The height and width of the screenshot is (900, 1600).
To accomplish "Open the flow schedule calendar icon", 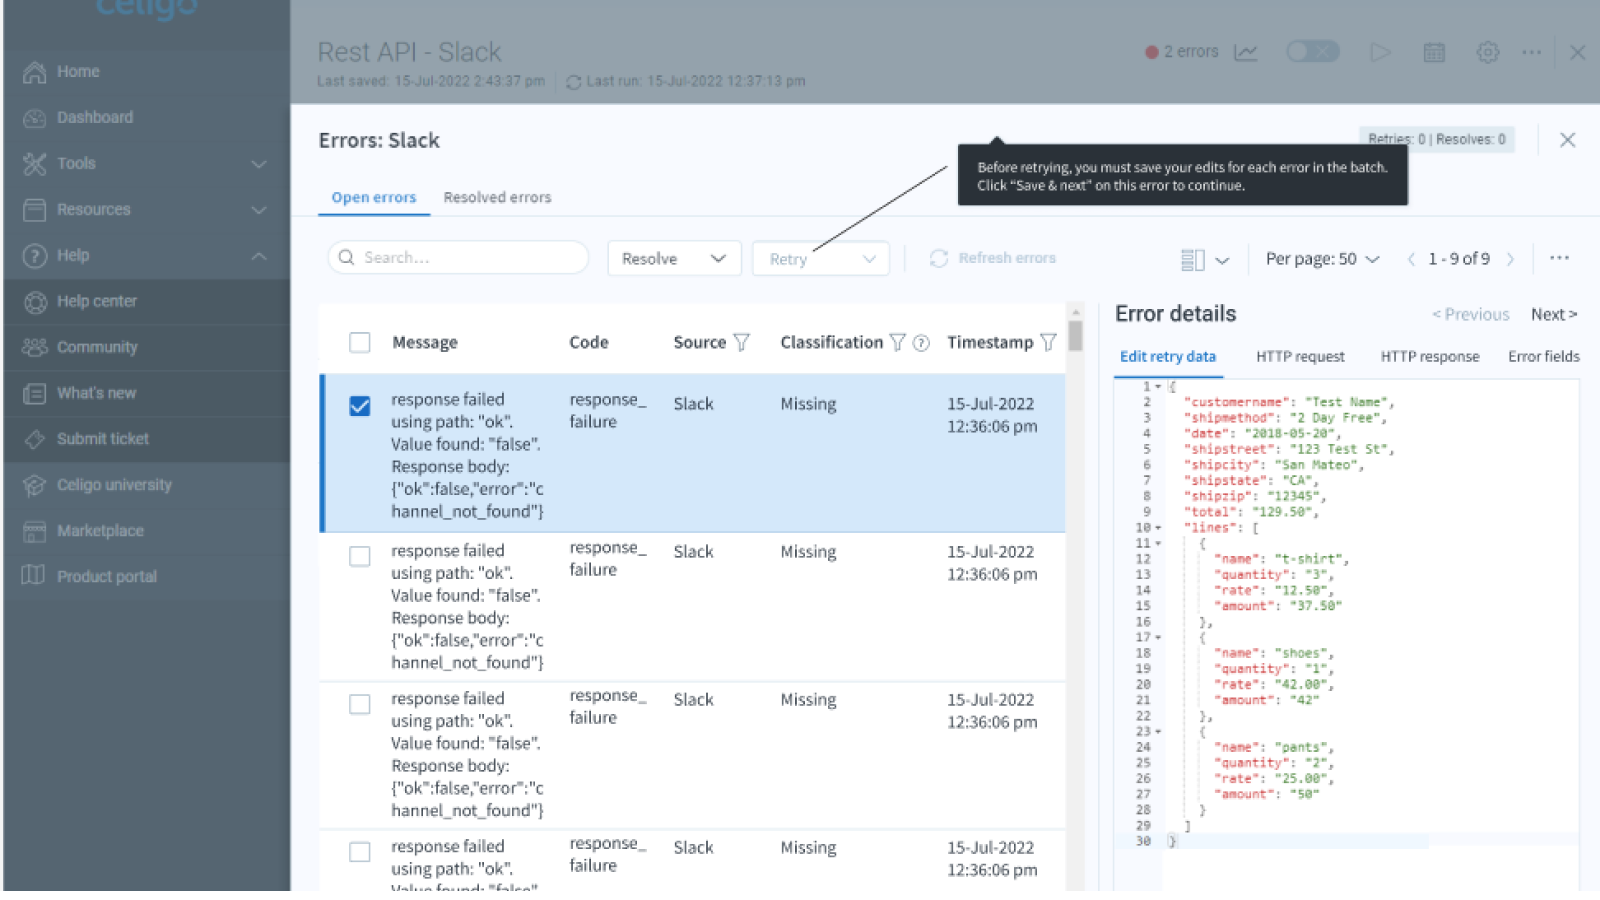I will pyautogui.click(x=1434, y=52).
